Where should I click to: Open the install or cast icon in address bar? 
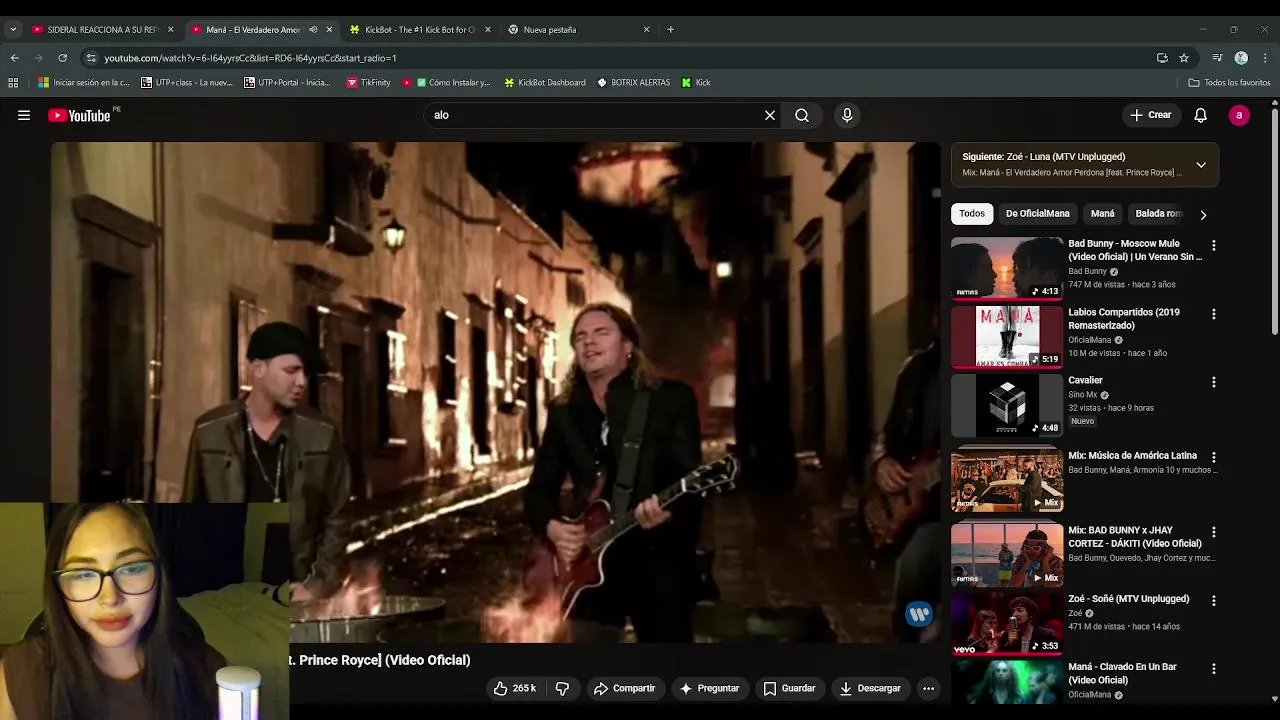pyautogui.click(x=1162, y=58)
